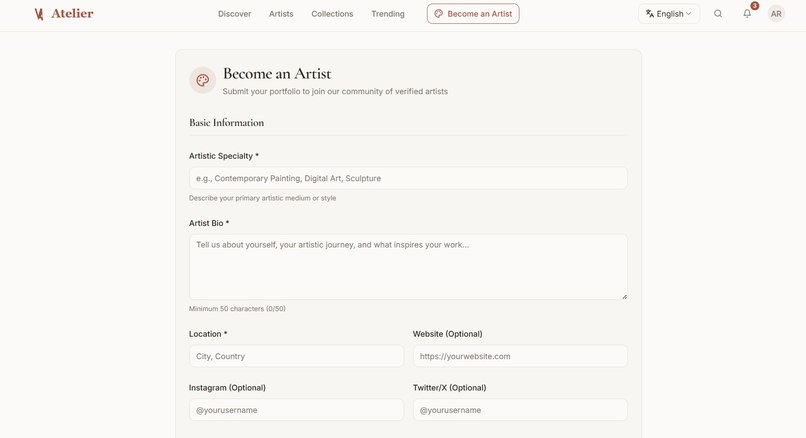This screenshot has width=806, height=438.
Task: Click the Website URL input field
Action: 520,356
